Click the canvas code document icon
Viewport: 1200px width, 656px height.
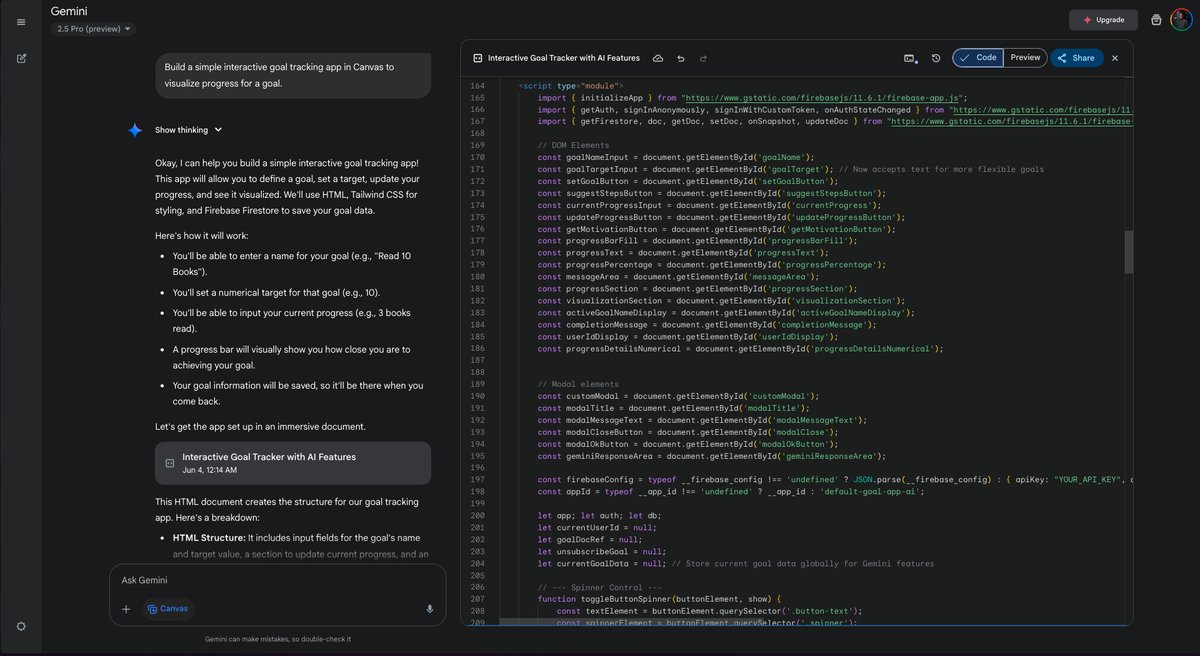coord(478,58)
